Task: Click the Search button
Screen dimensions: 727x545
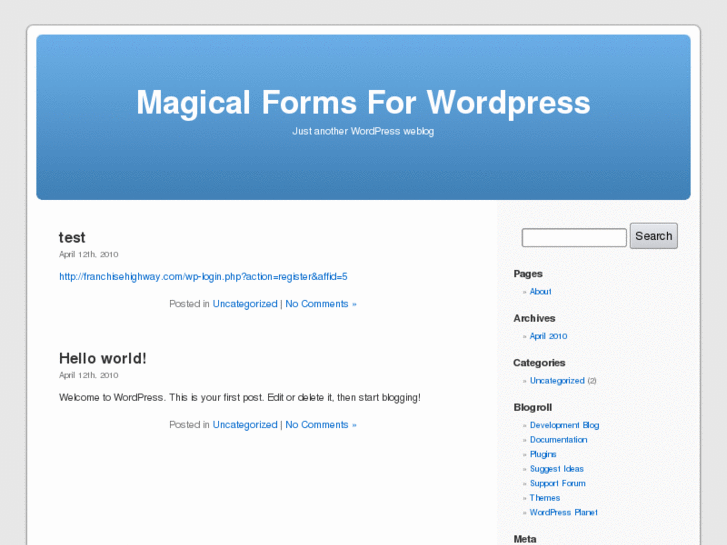Action: (x=654, y=236)
